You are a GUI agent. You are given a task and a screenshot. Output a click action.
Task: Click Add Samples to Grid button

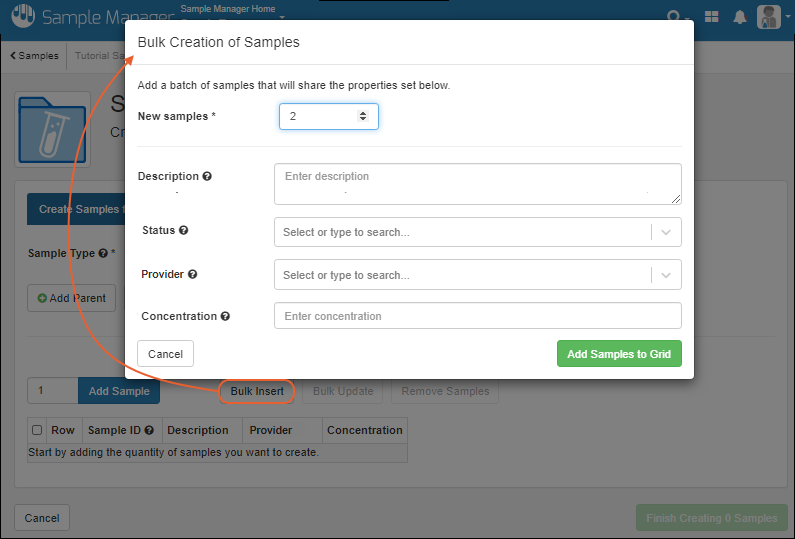pyautogui.click(x=619, y=354)
